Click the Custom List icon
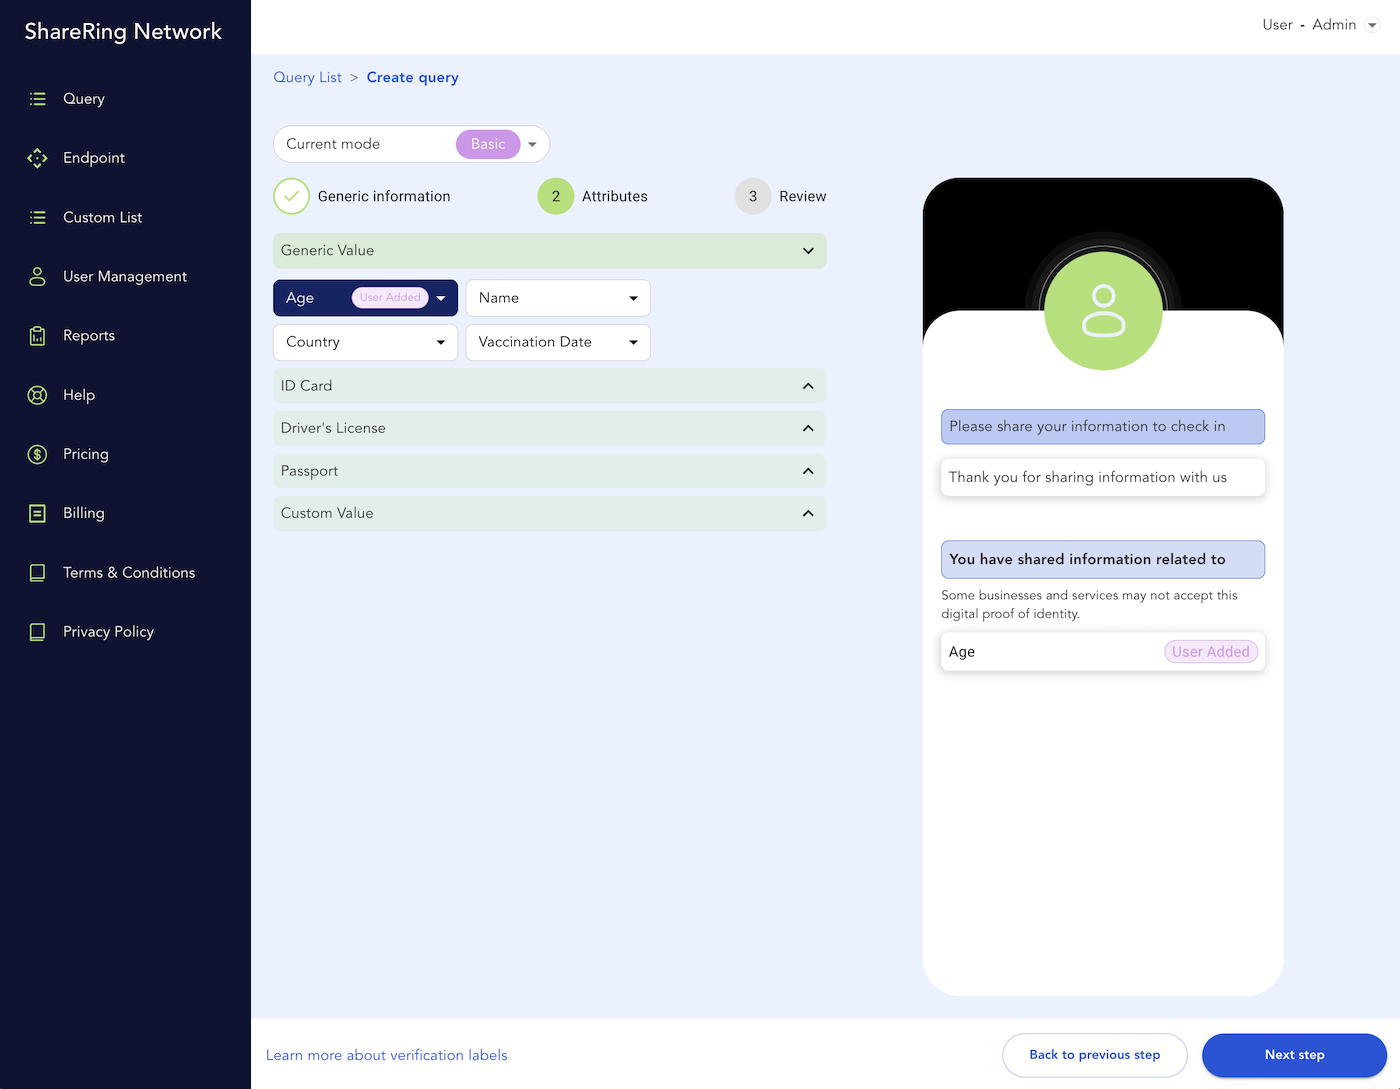 point(38,217)
